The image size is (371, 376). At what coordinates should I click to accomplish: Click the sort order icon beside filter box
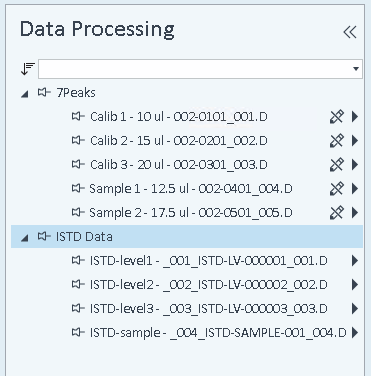tap(27, 69)
